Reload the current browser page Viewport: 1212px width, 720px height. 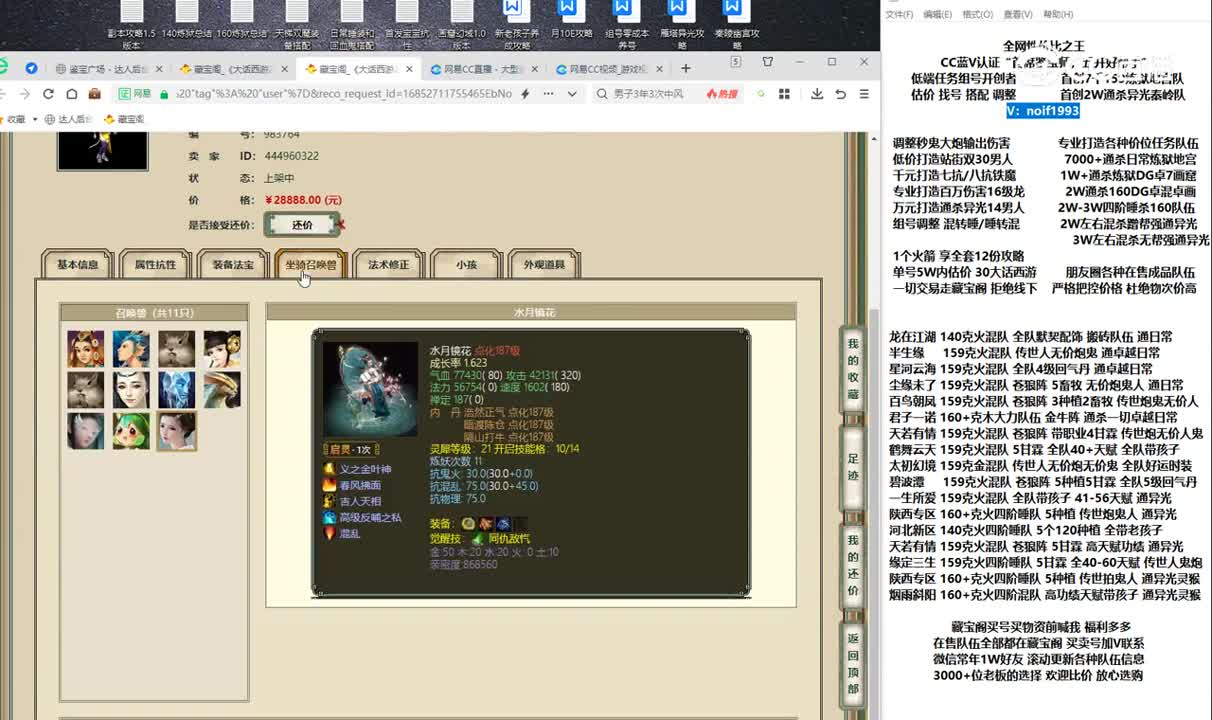tap(48, 94)
